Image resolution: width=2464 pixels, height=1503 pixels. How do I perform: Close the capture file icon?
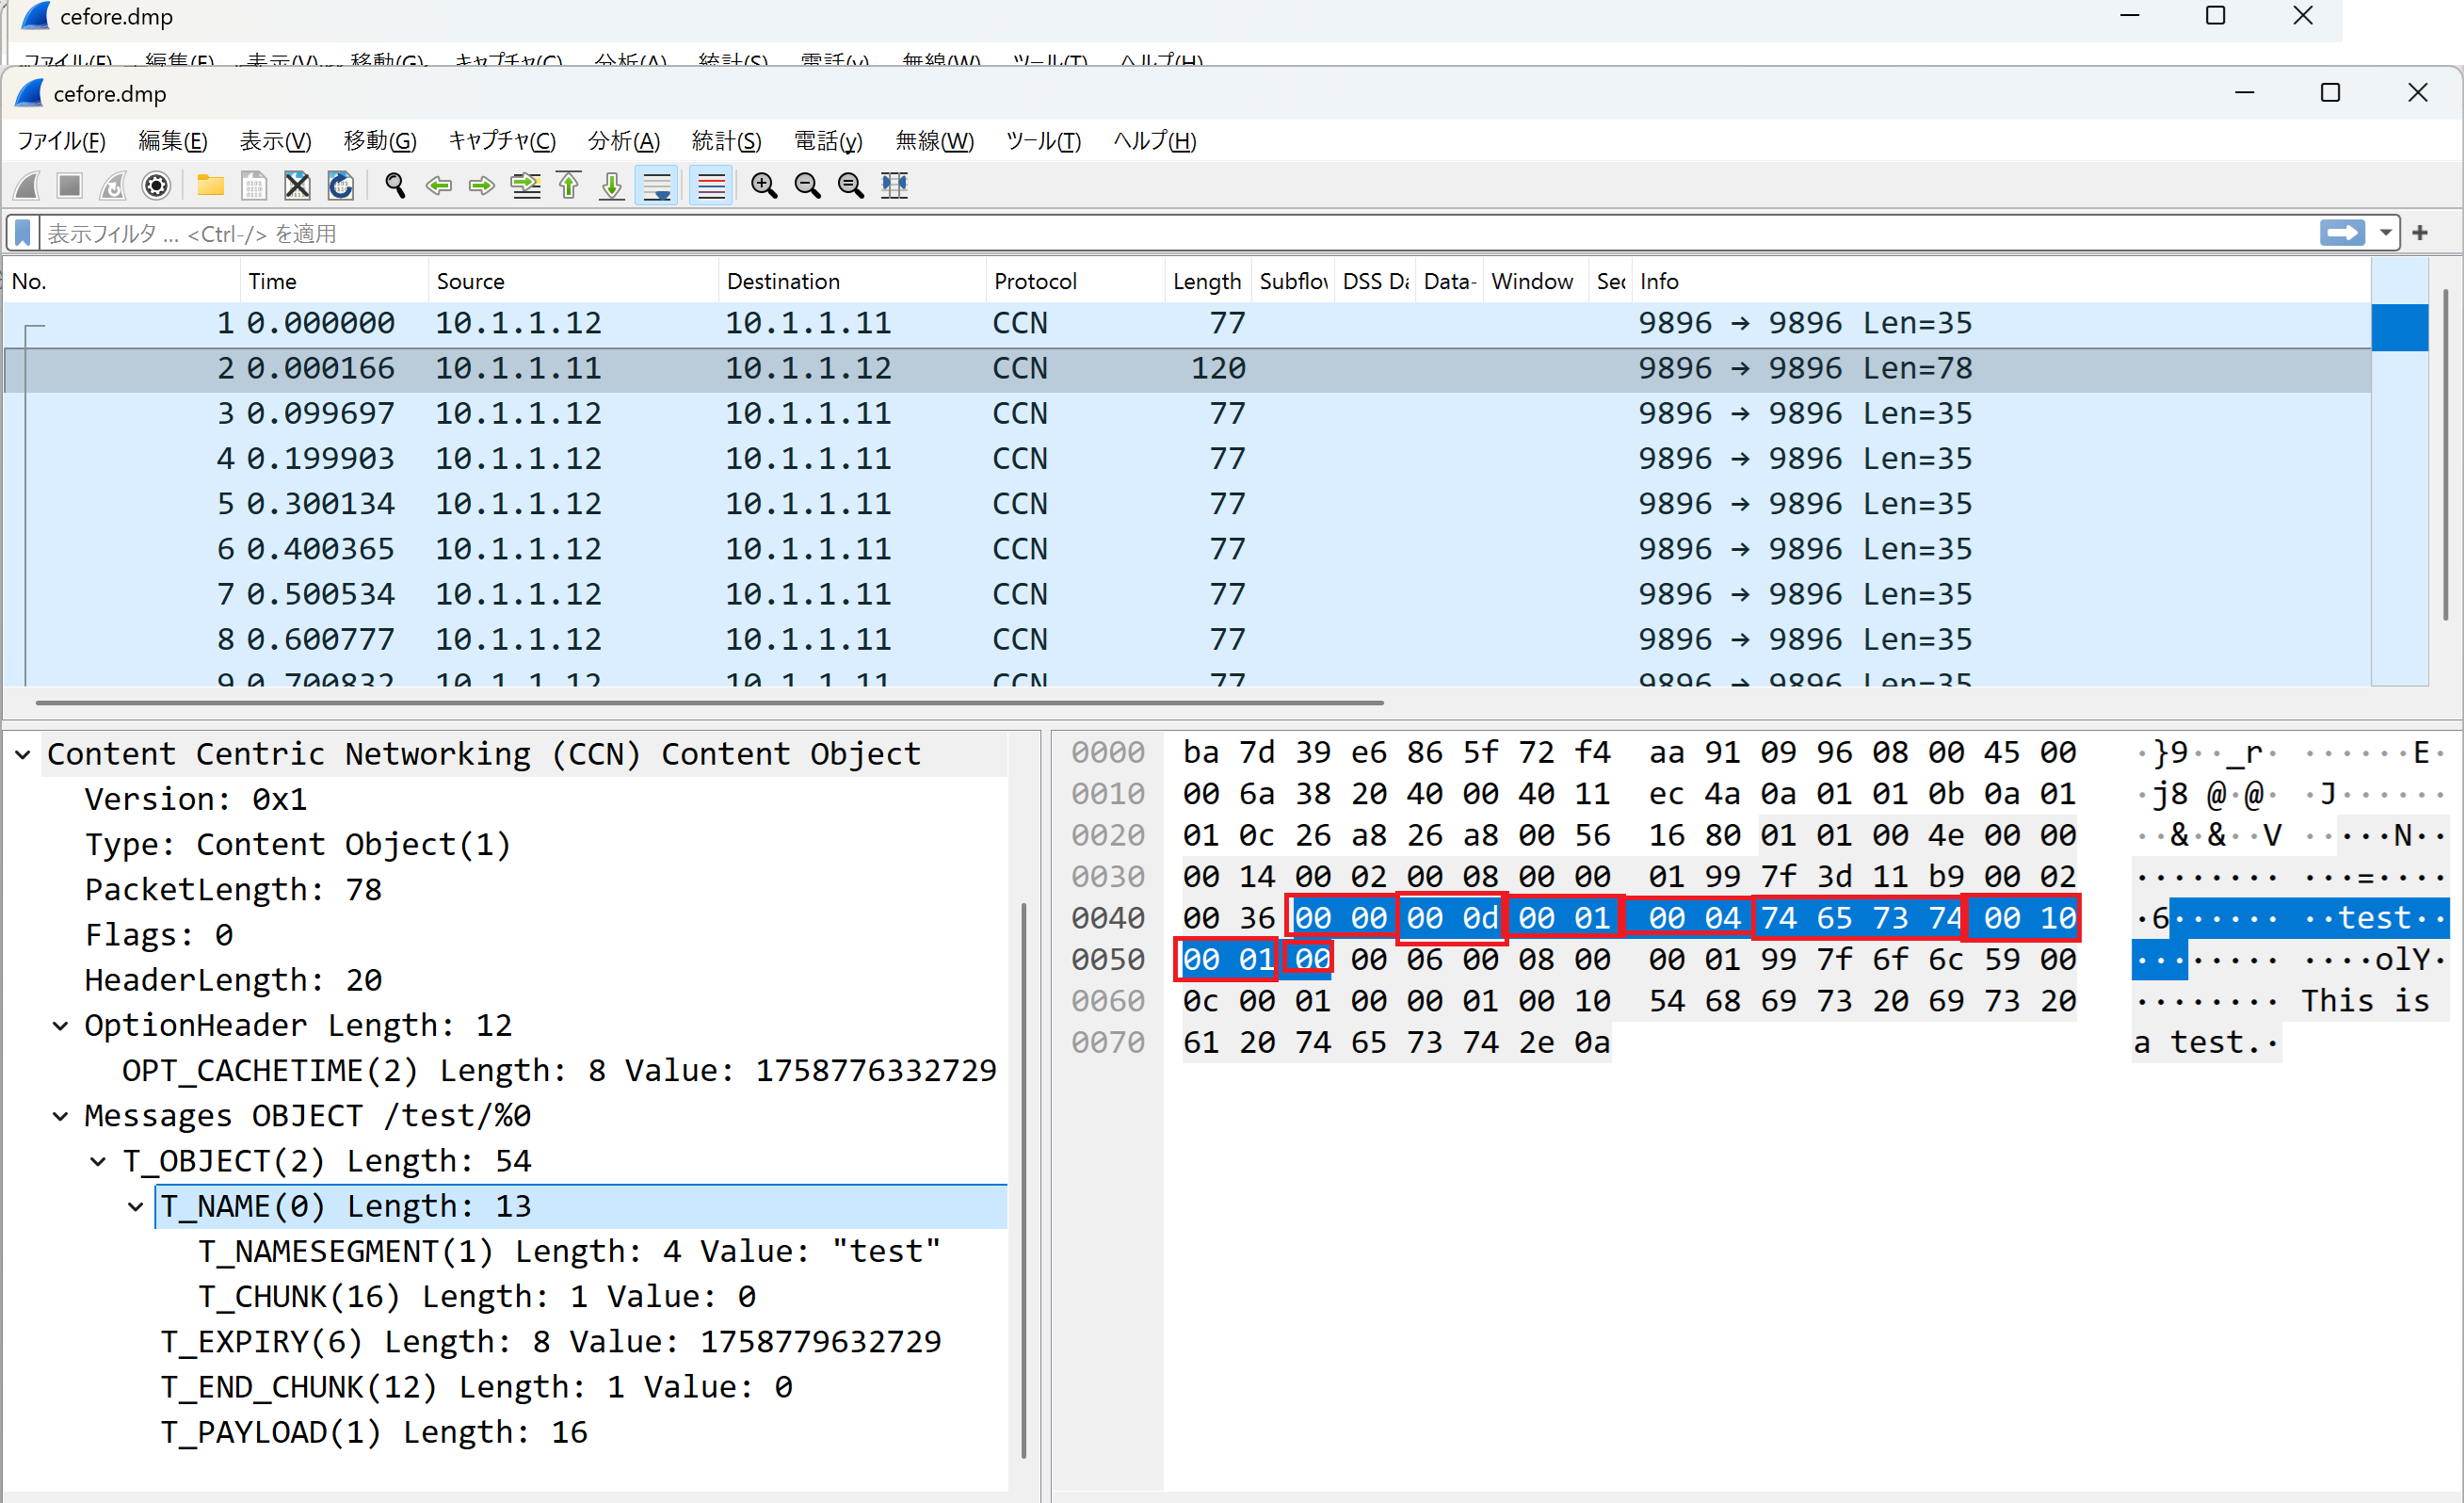(297, 185)
